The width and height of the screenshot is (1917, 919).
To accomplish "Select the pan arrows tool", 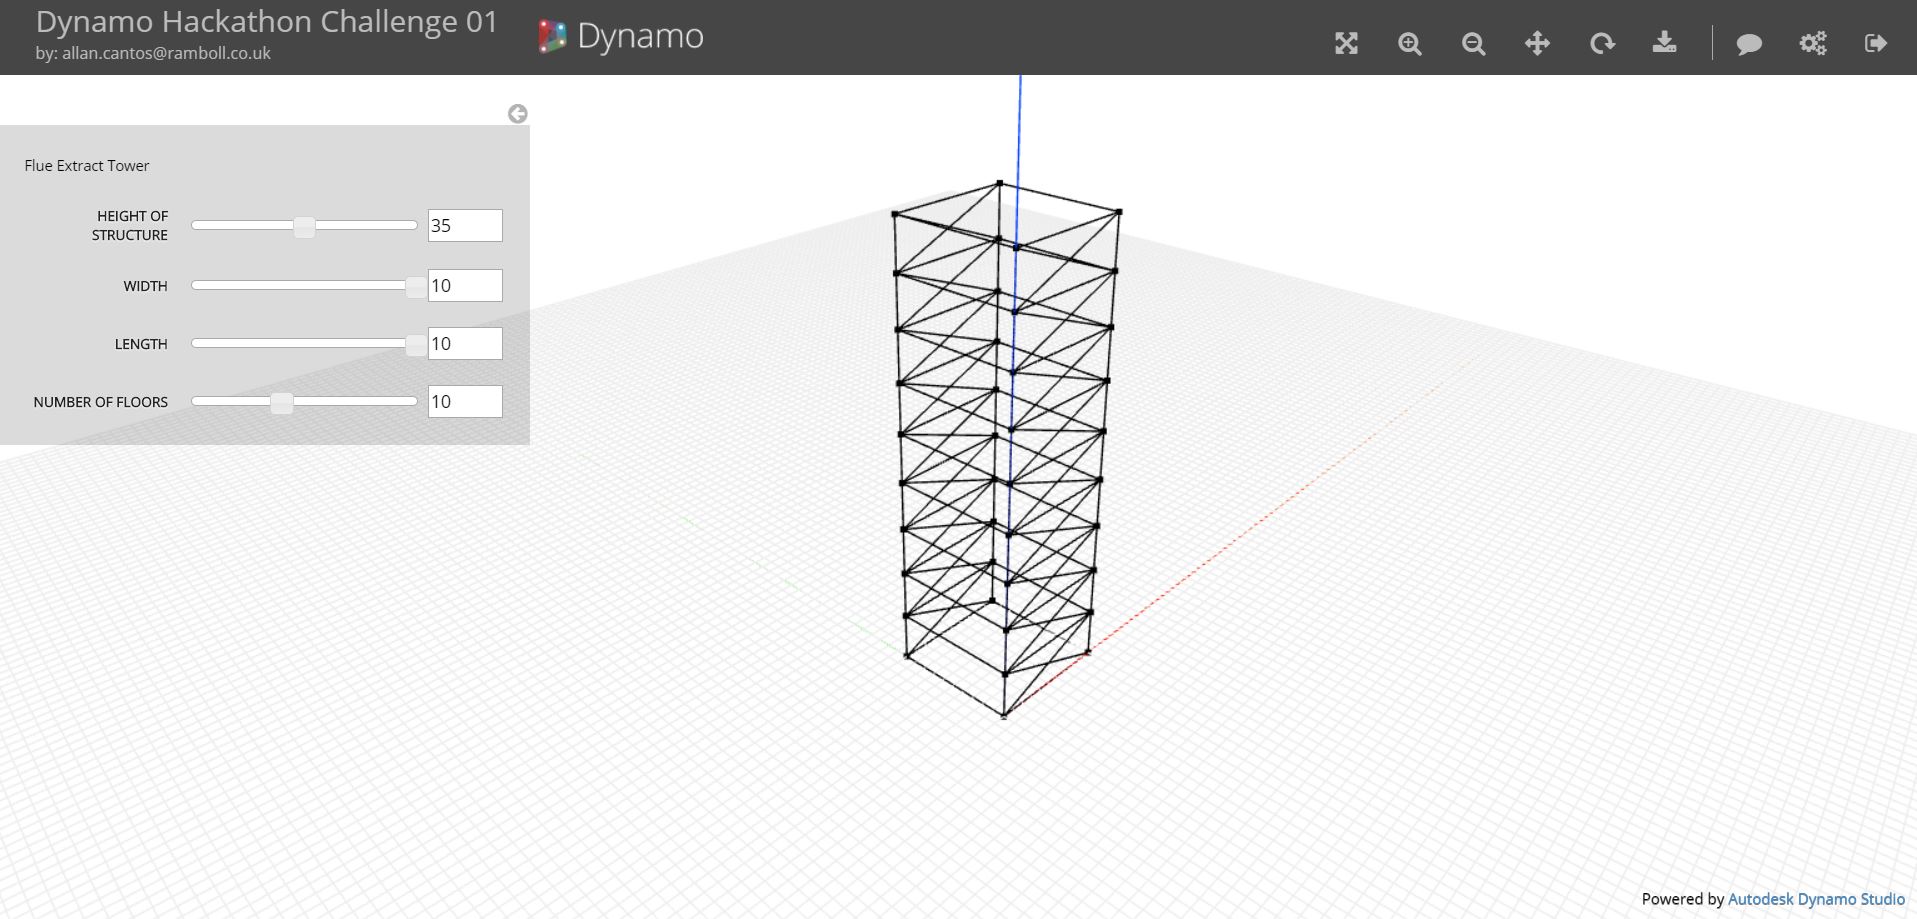I will pyautogui.click(x=1537, y=43).
